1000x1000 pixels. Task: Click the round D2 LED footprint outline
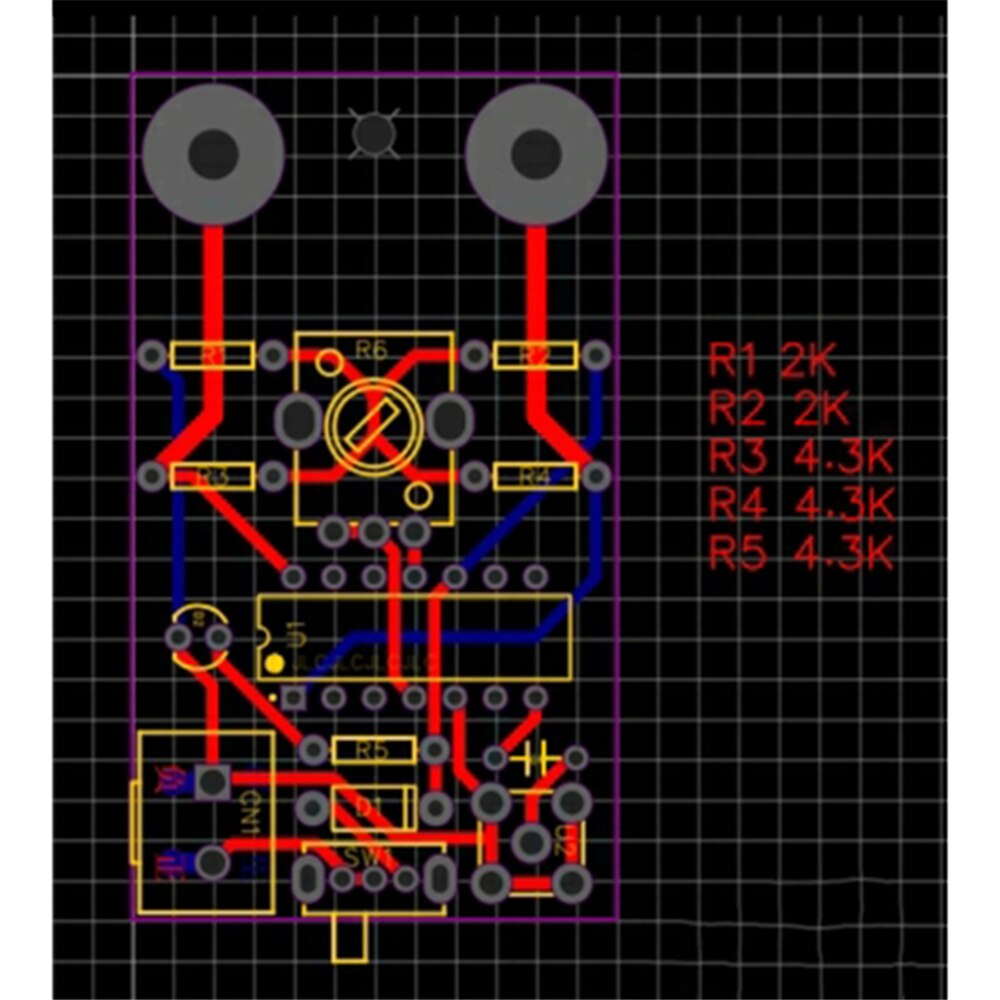point(198,637)
